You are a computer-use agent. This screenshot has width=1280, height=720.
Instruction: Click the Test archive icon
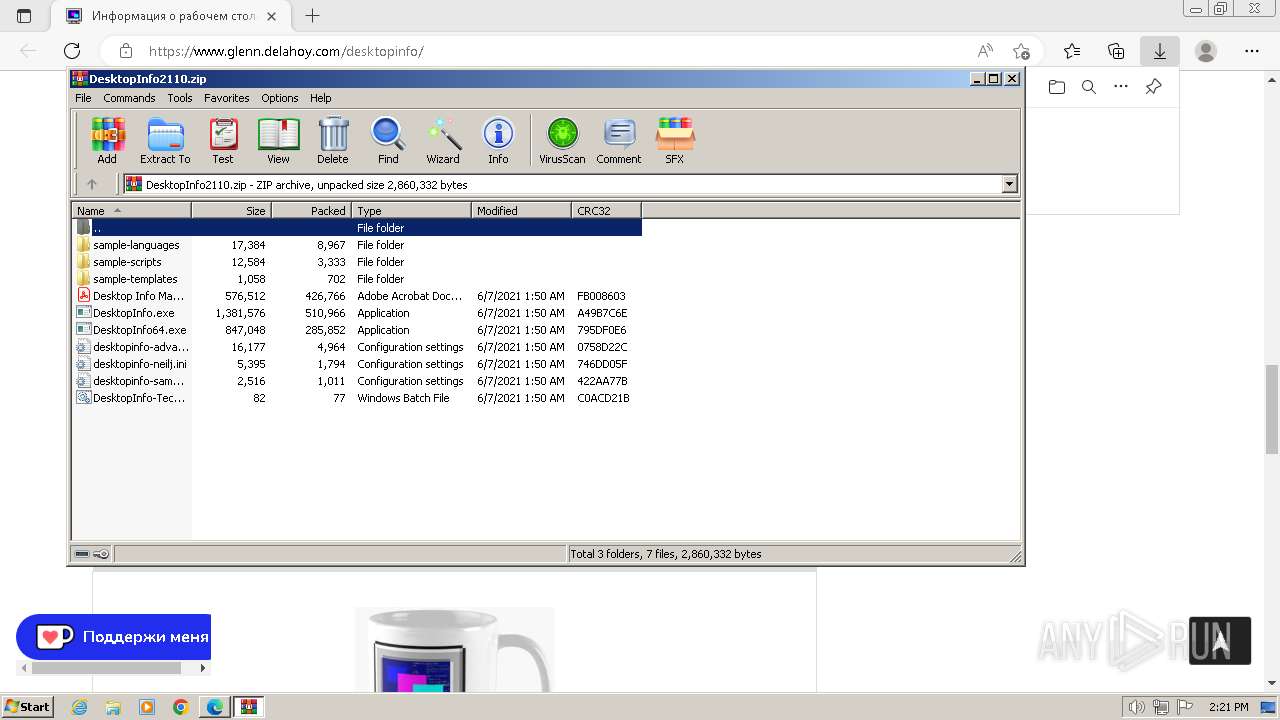pyautogui.click(x=223, y=140)
